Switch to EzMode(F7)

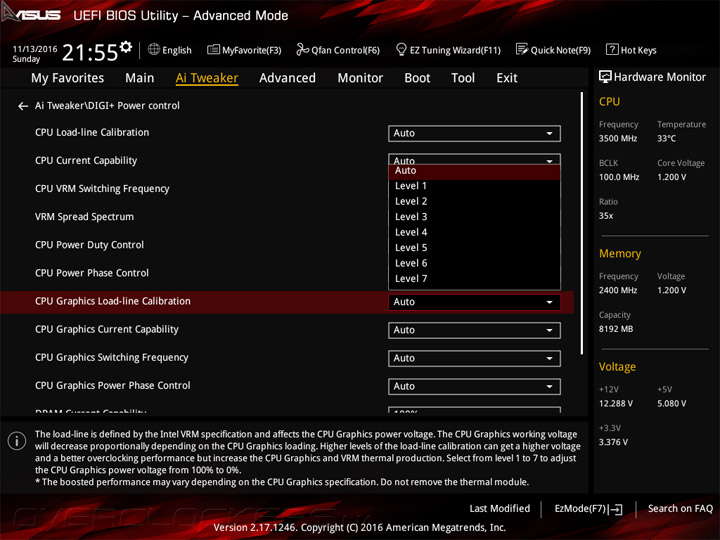[588, 509]
